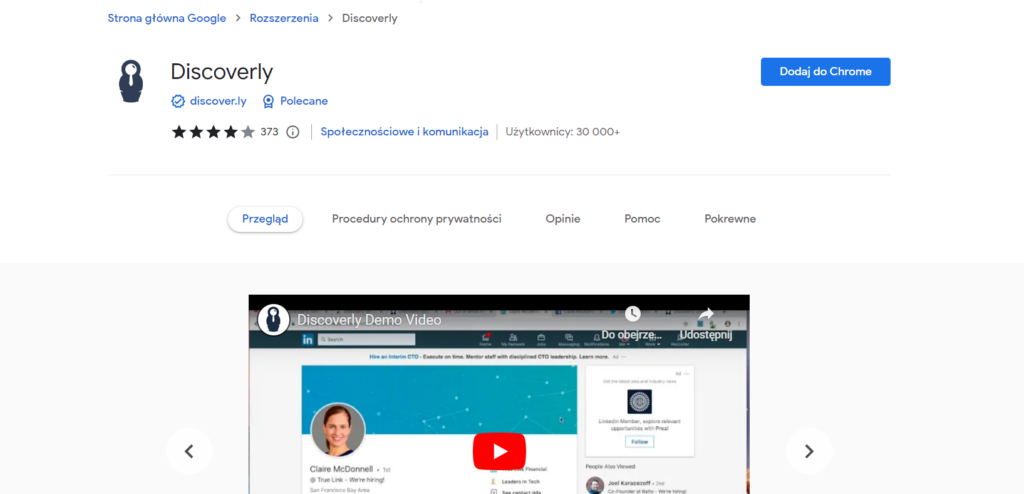Select the Przegląd tab
Screen dimensions: 1024x494
pyautogui.click(x=265, y=219)
